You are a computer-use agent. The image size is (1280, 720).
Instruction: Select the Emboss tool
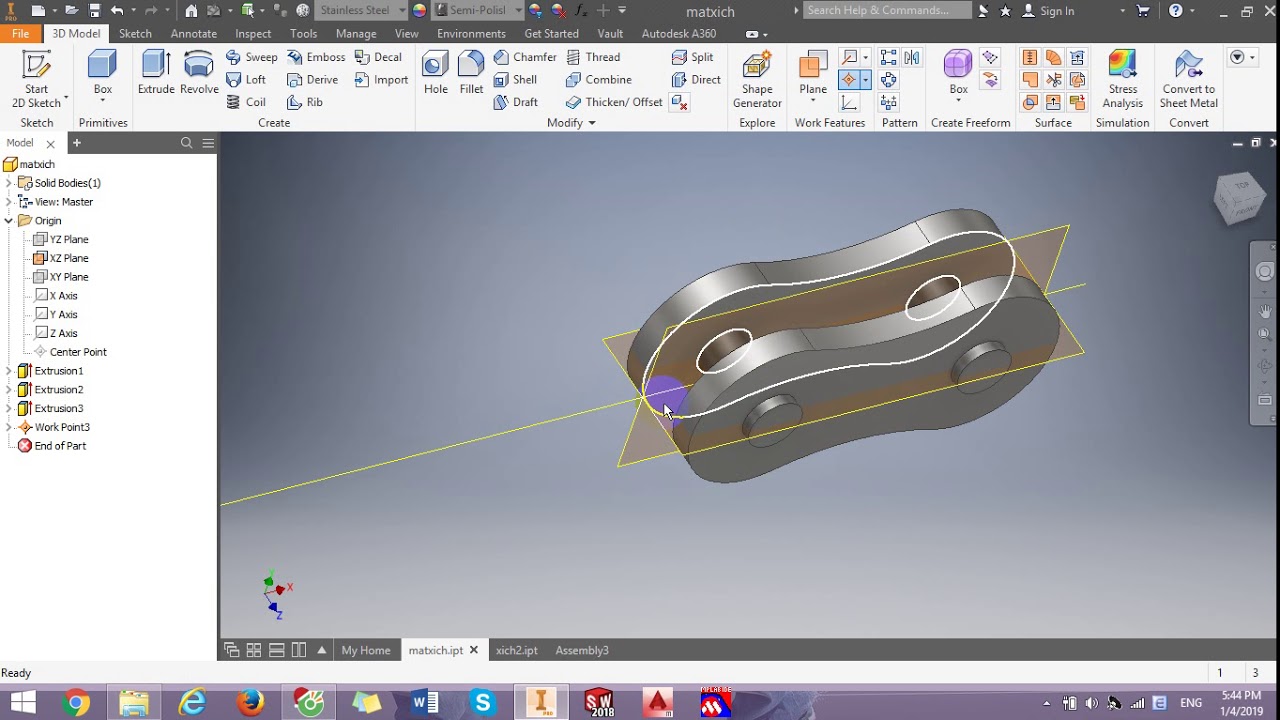pyautogui.click(x=316, y=57)
